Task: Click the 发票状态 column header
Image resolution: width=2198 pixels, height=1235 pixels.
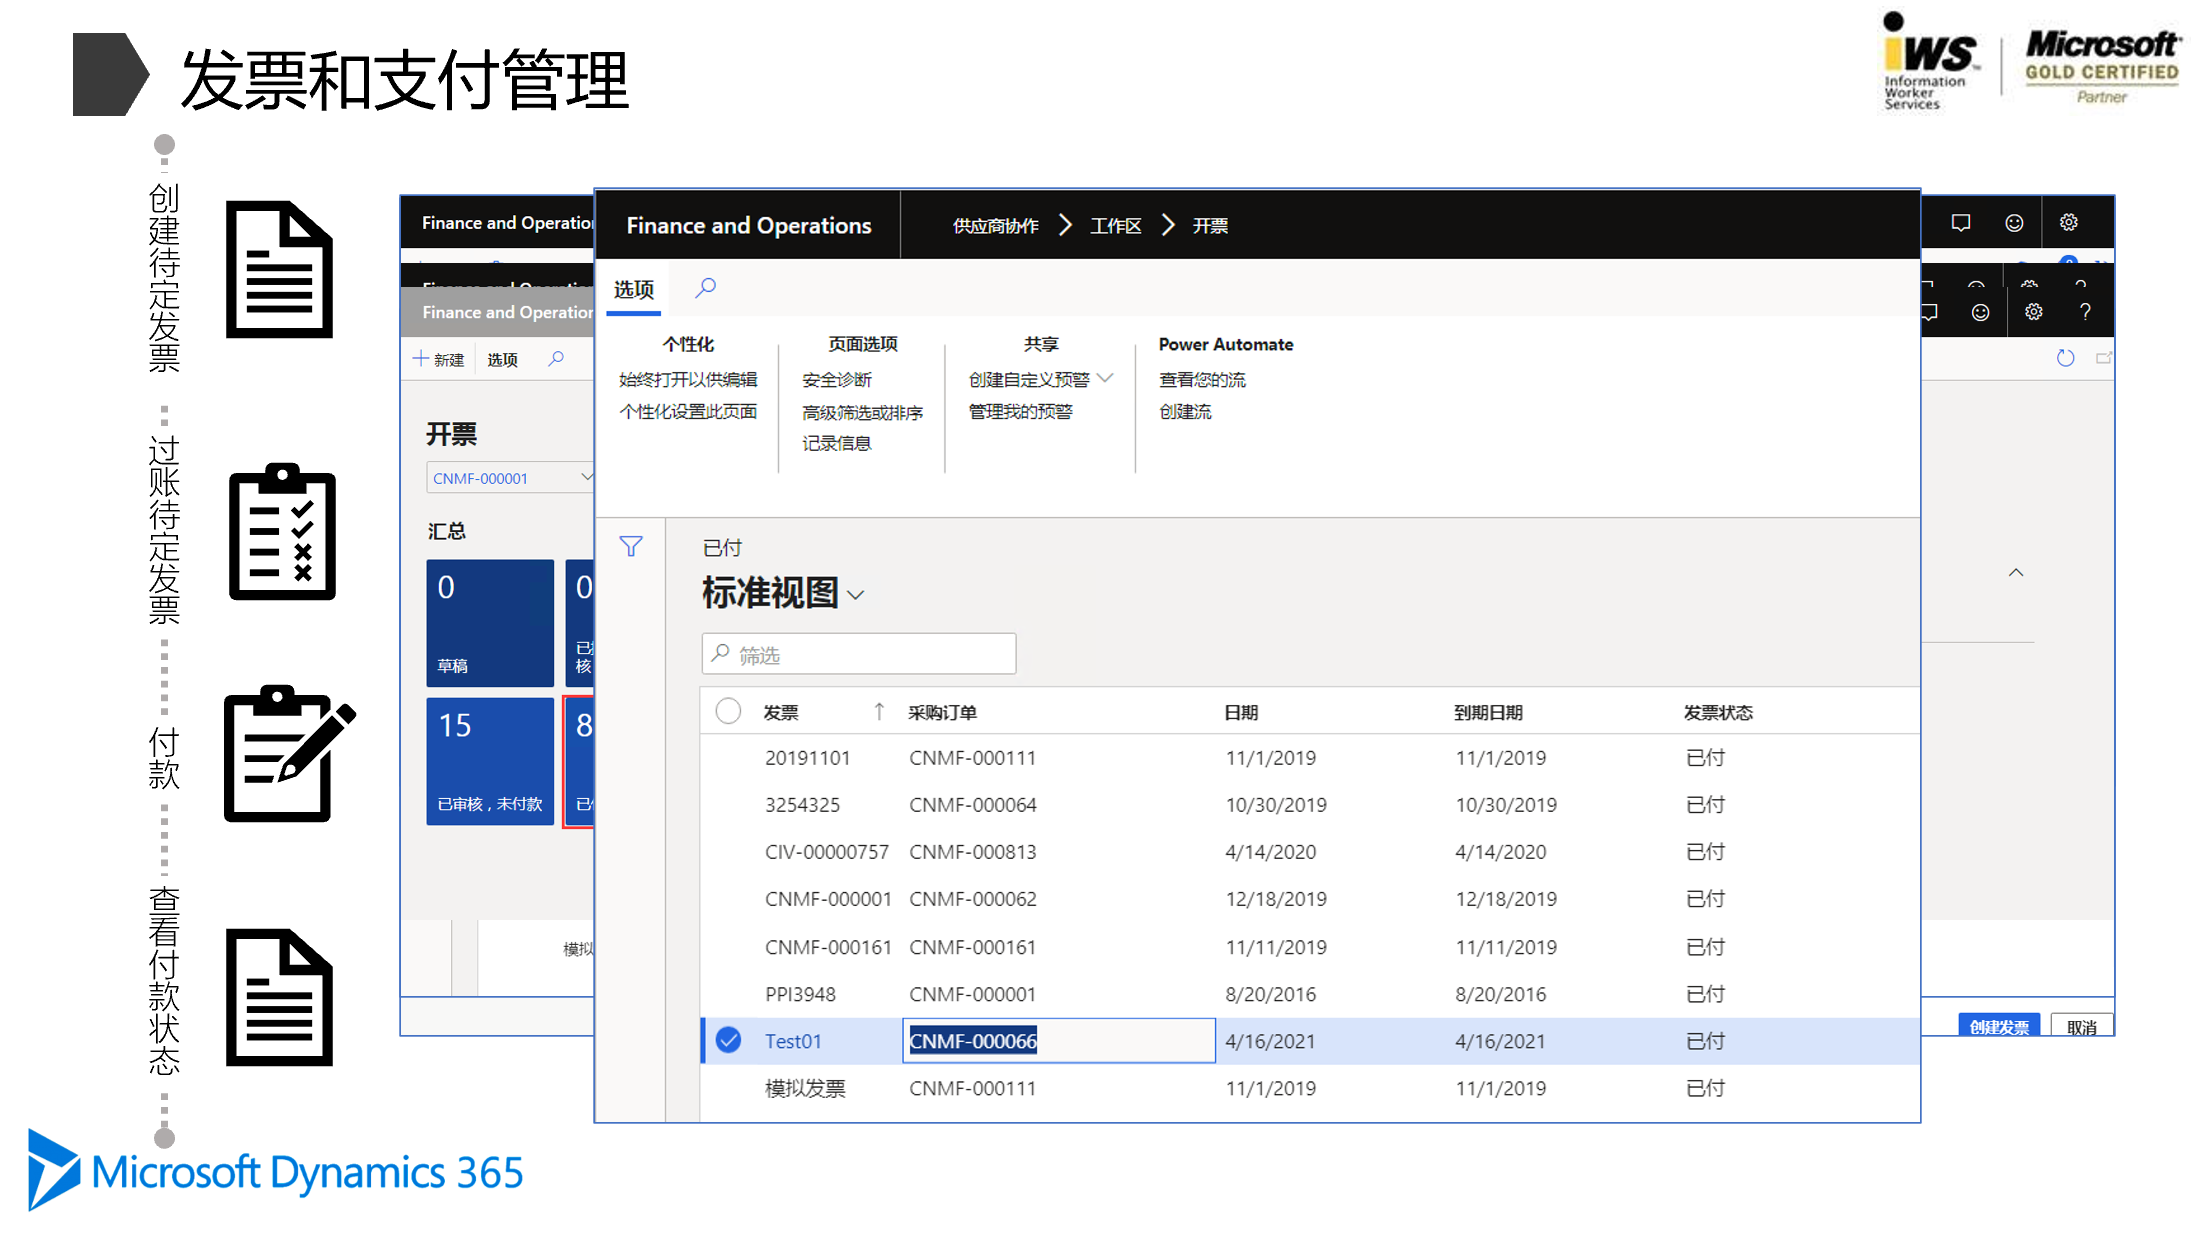Action: tap(1718, 712)
